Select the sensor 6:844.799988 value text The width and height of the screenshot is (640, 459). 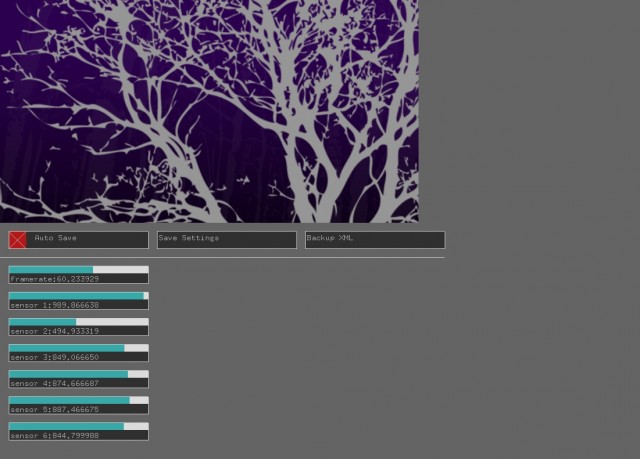pos(55,436)
